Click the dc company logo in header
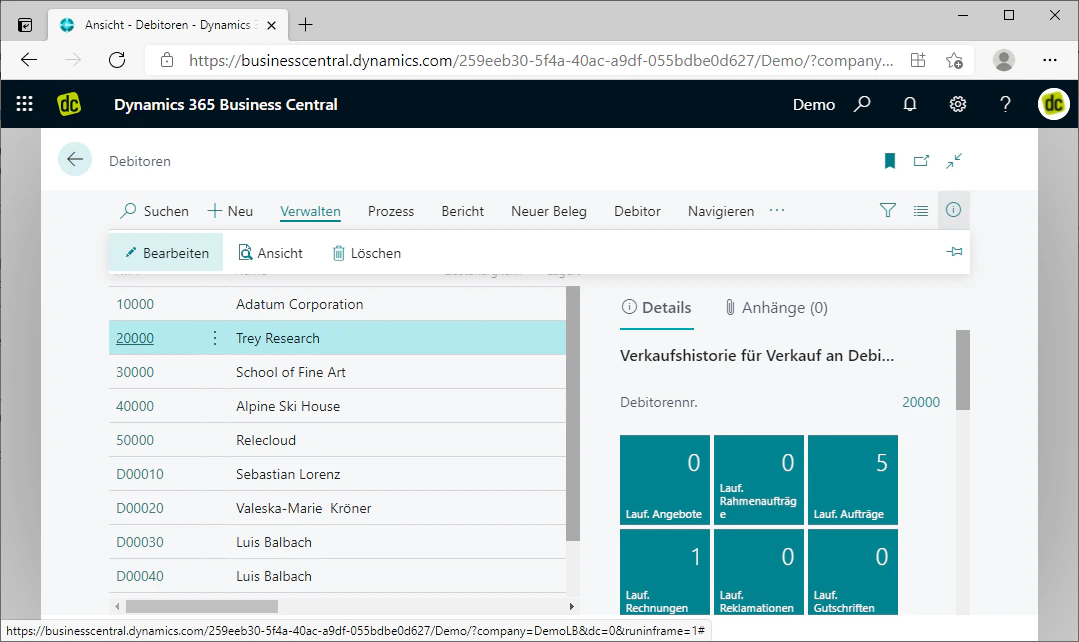 point(69,104)
